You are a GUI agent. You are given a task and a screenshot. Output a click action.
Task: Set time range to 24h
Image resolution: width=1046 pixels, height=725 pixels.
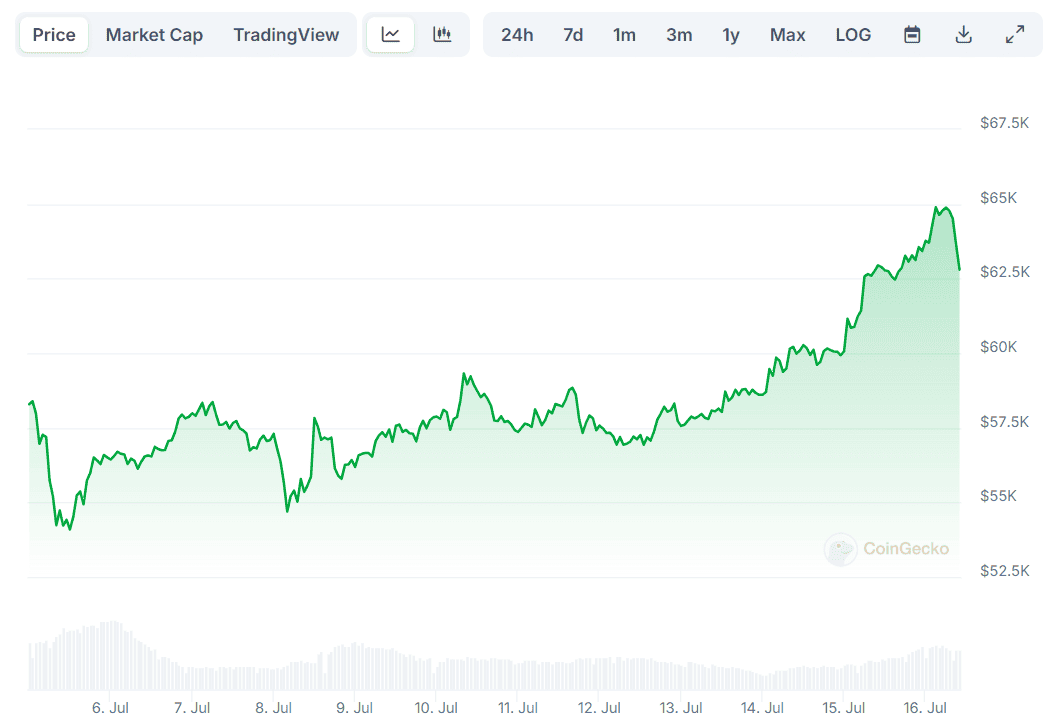[517, 35]
